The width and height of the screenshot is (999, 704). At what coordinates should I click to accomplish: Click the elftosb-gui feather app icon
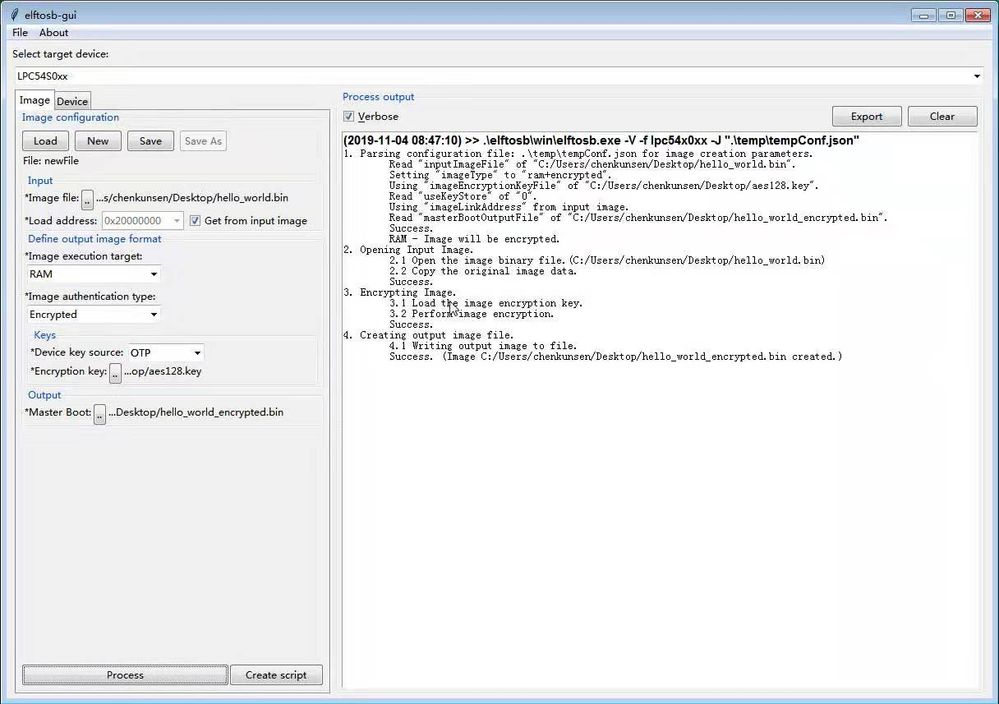pos(14,14)
